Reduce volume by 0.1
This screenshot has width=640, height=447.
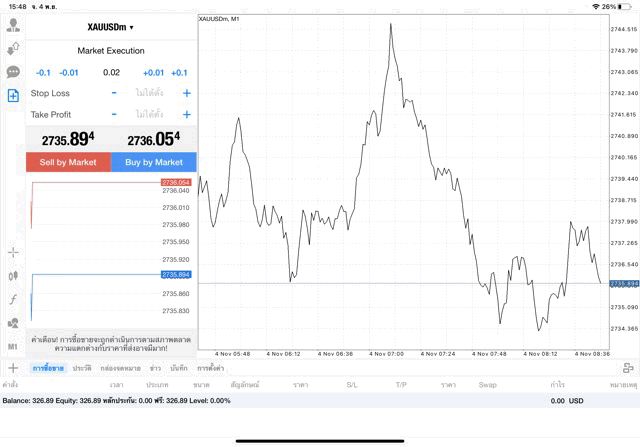(43, 72)
